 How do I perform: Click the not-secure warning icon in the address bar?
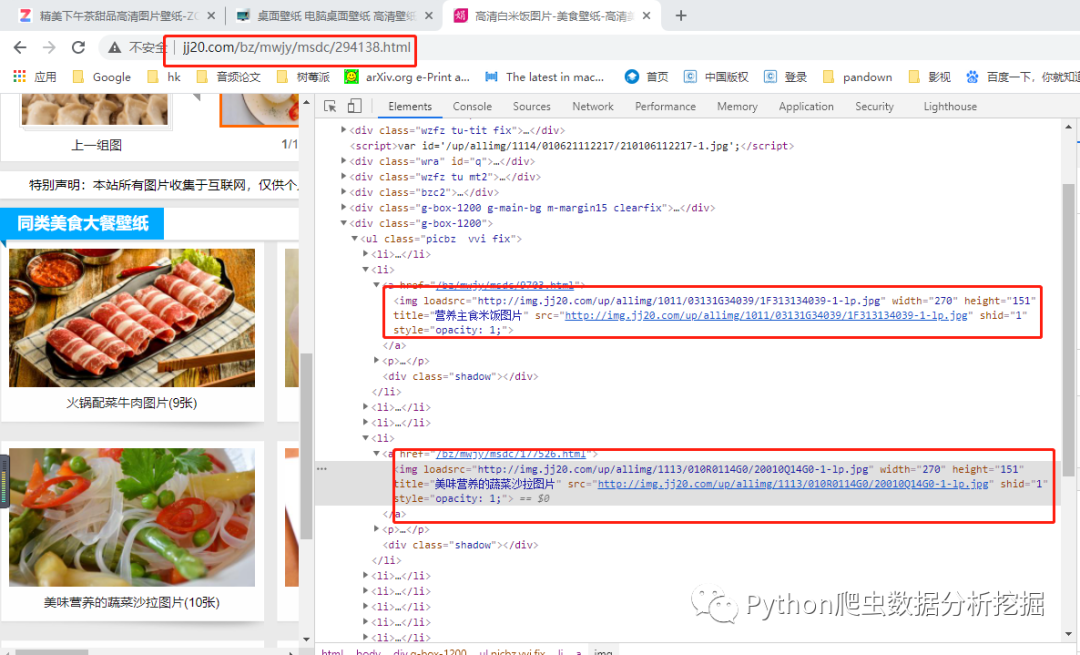pyautogui.click(x=114, y=48)
